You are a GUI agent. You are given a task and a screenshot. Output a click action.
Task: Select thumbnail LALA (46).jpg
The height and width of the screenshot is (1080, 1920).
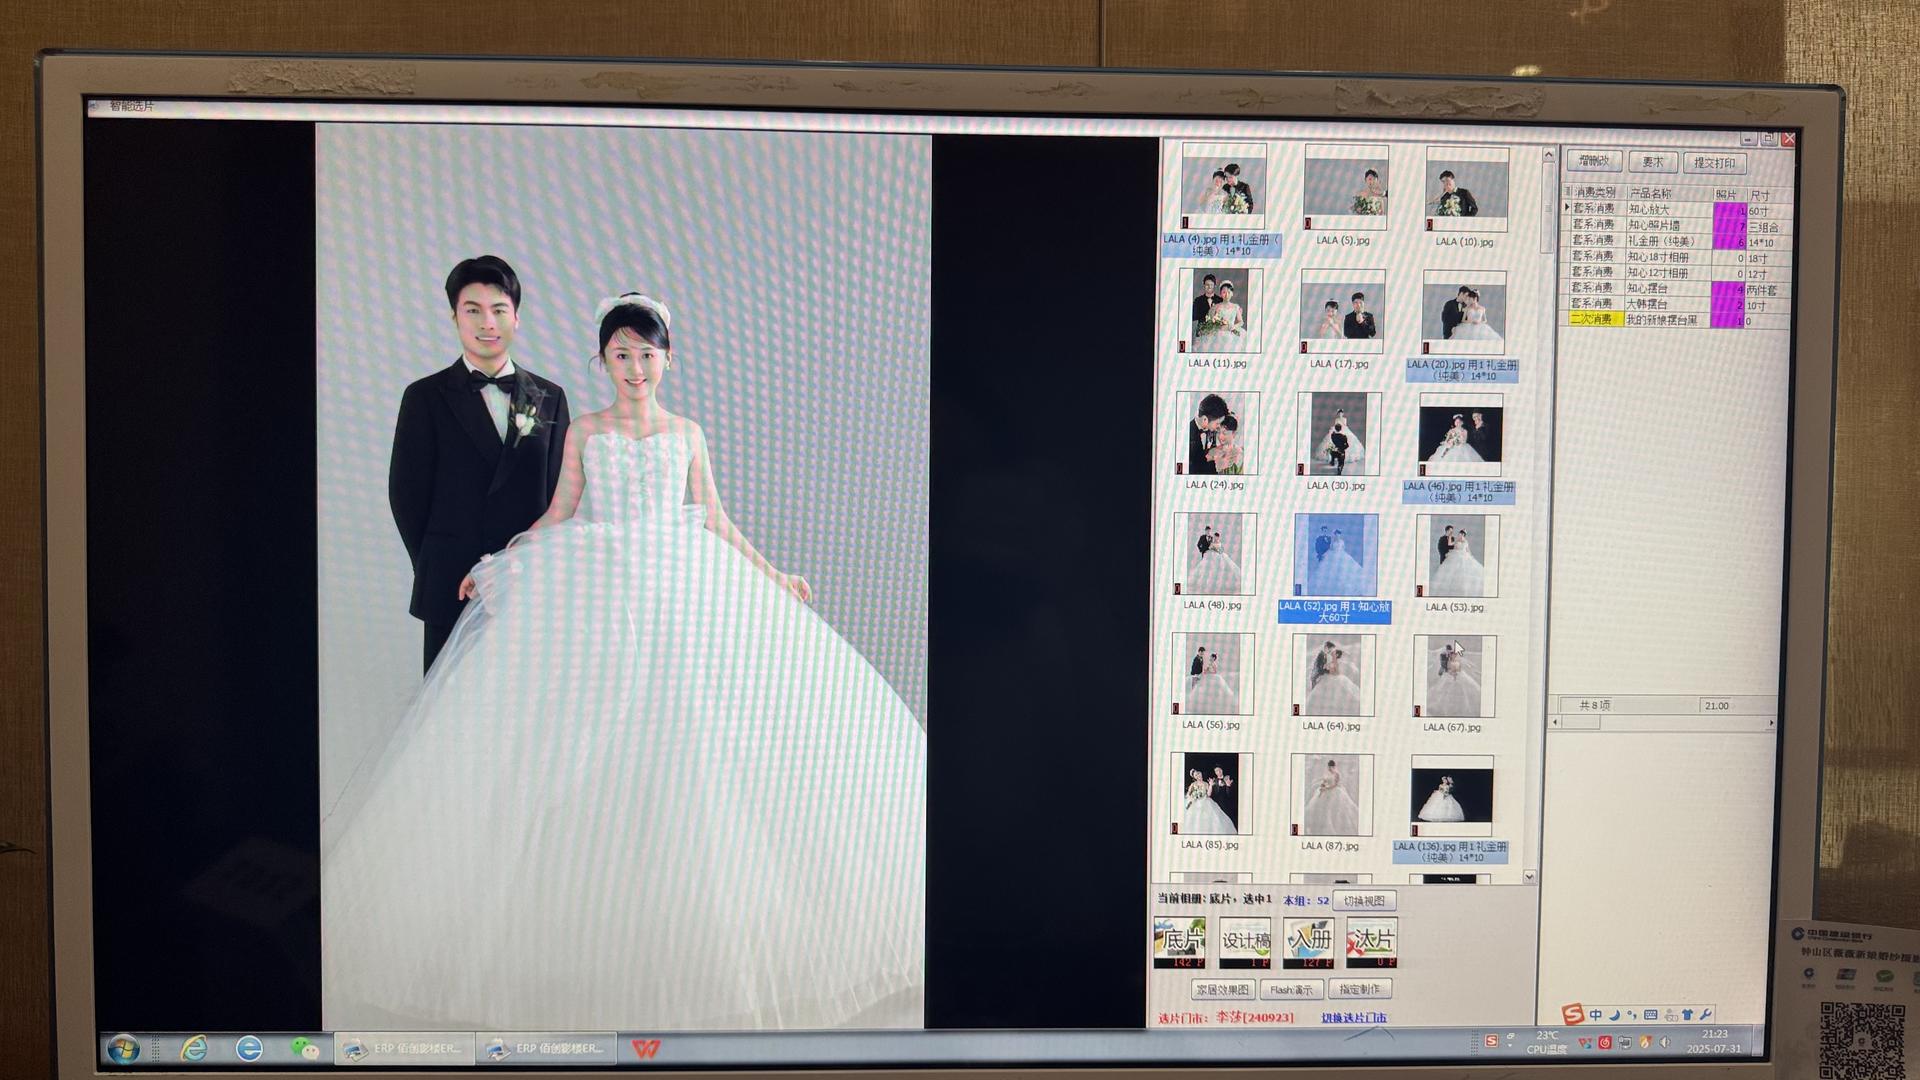point(1461,435)
